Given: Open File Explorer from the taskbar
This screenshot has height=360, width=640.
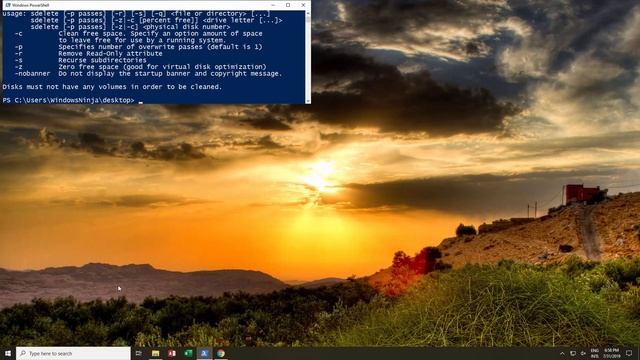Looking at the screenshot, I should 156,353.
